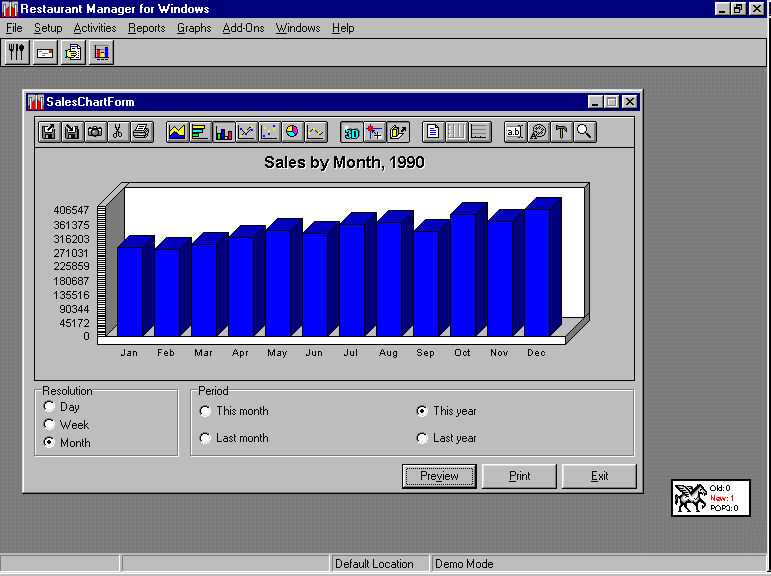
Task: Select the horizontal bar chart icon
Action: pos(200,131)
